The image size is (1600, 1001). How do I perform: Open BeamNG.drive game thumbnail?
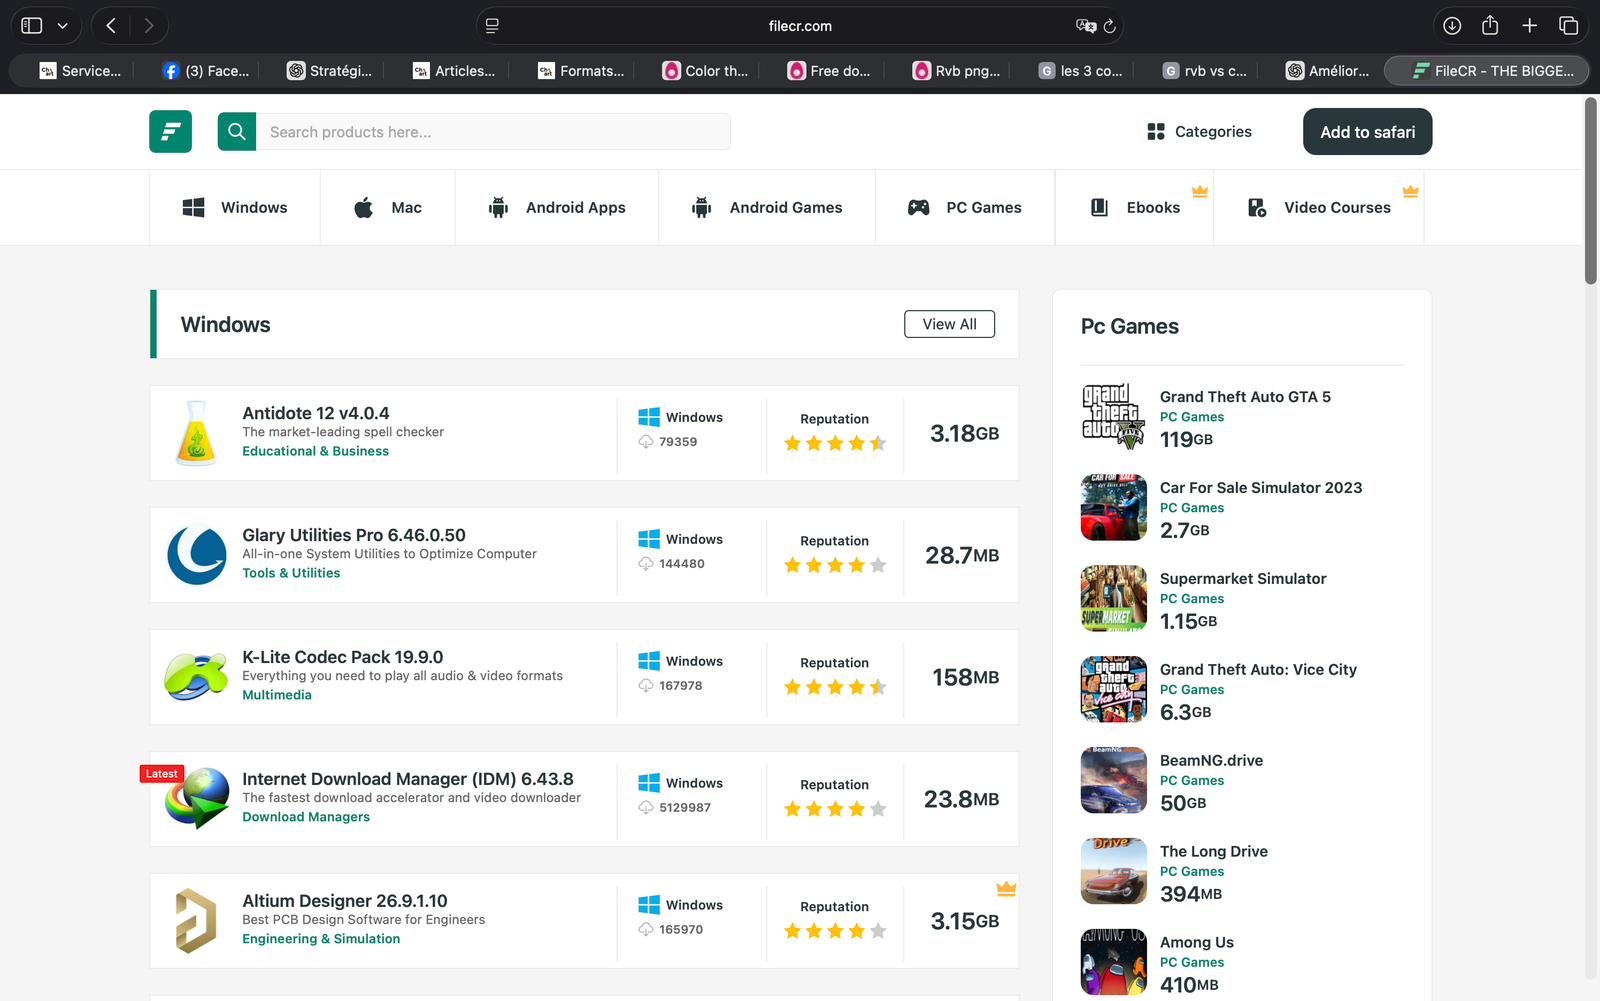coord(1114,781)
